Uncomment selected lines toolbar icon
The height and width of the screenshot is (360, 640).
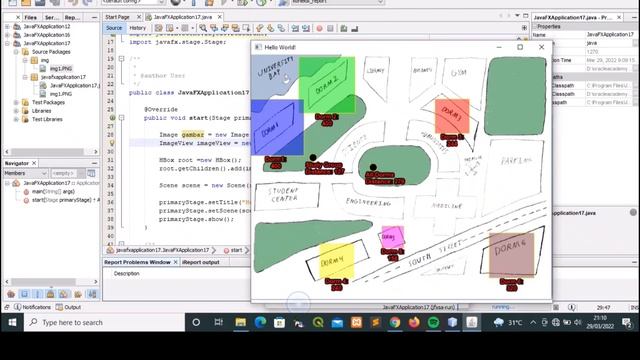[x=355, y=28]
